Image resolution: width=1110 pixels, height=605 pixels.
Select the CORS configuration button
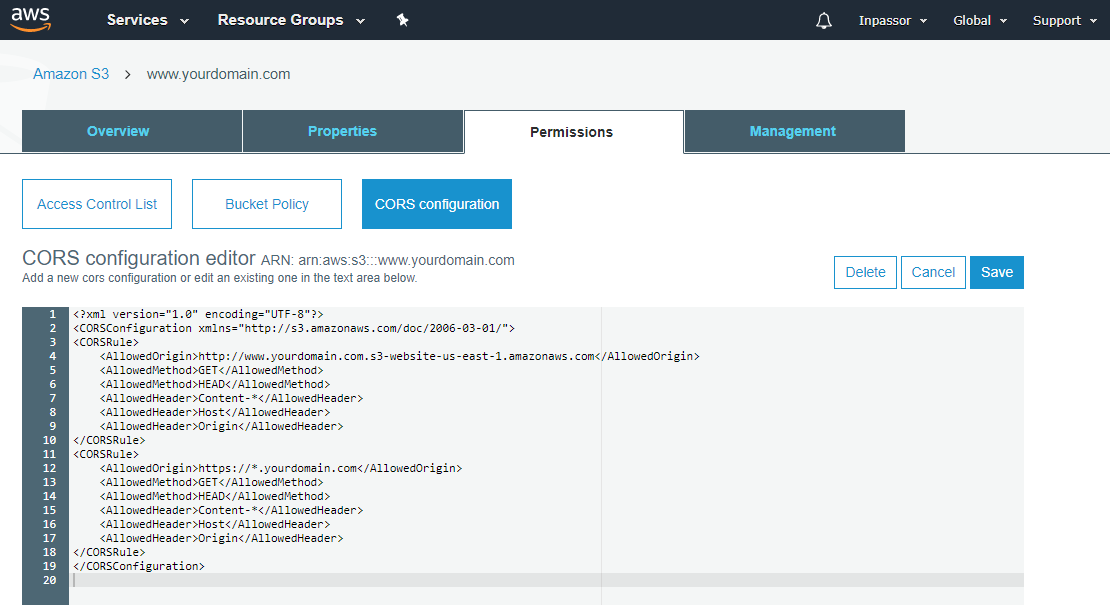(436, 203)
